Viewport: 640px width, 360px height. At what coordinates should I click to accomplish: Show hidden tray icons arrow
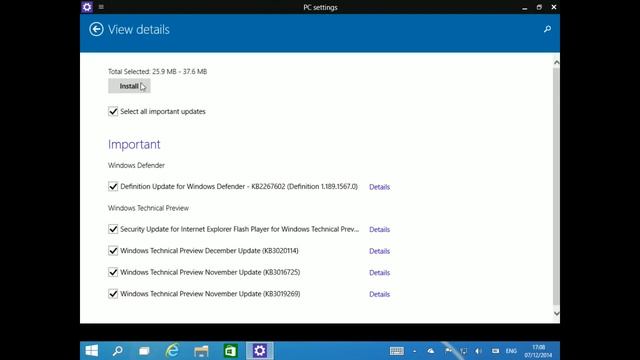pyautogui.click(x=415, y=351)
